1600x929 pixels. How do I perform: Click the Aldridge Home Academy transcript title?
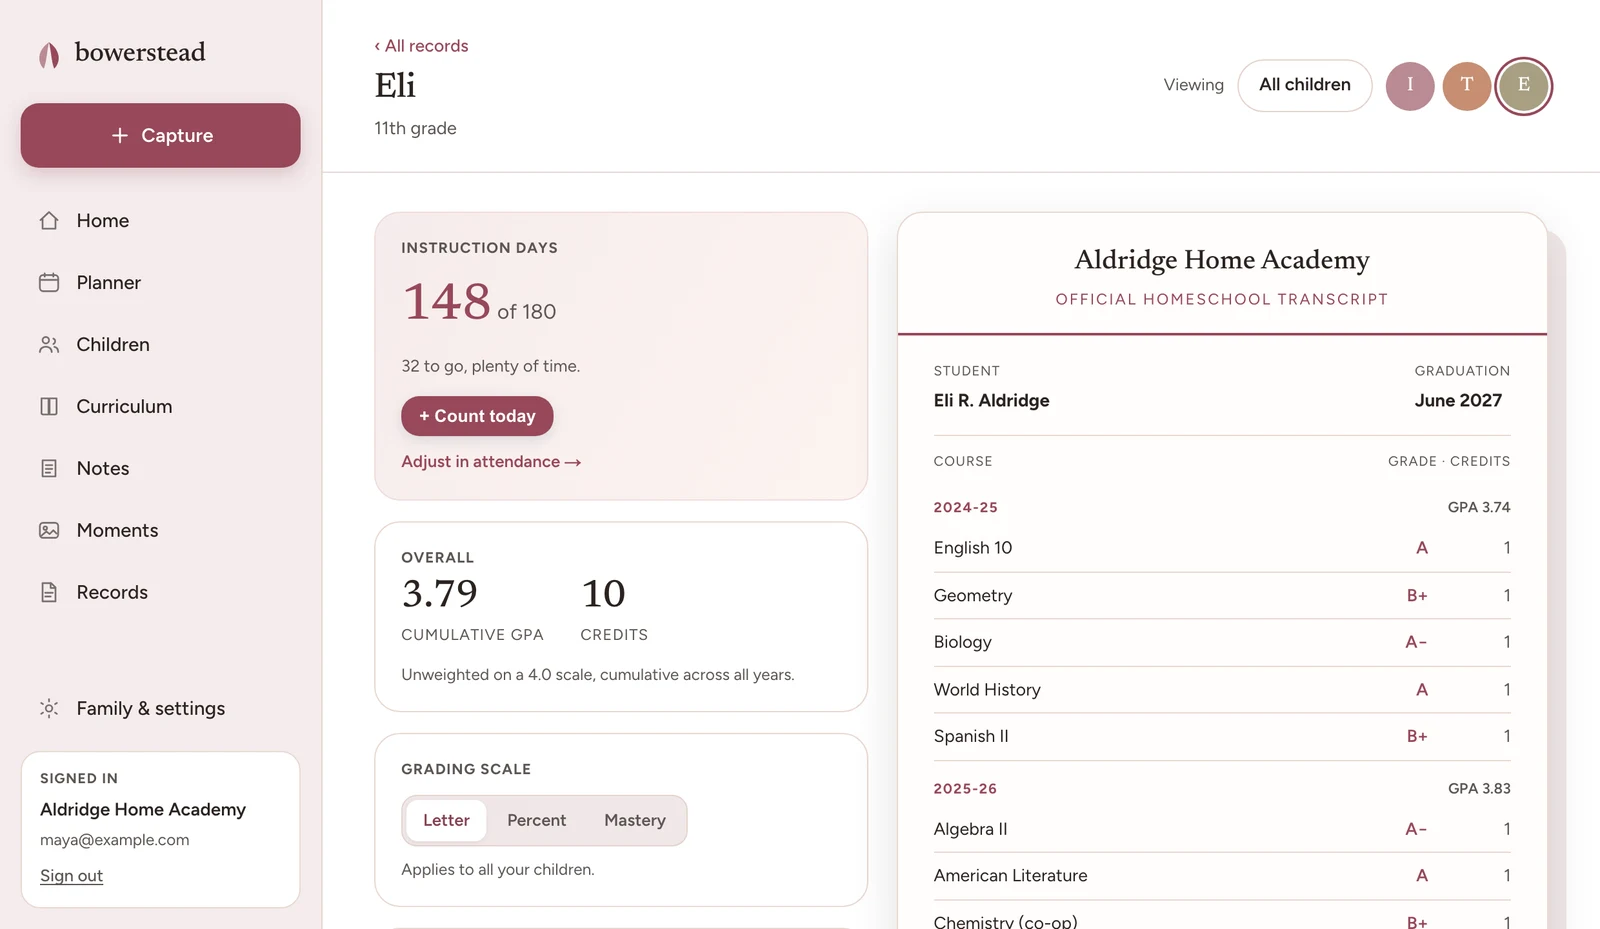pyautogui.click(x=1222, y=260)
